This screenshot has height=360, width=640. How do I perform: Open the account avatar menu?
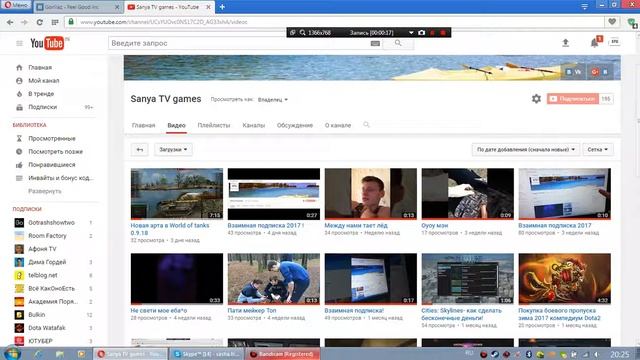pos(614,42)
